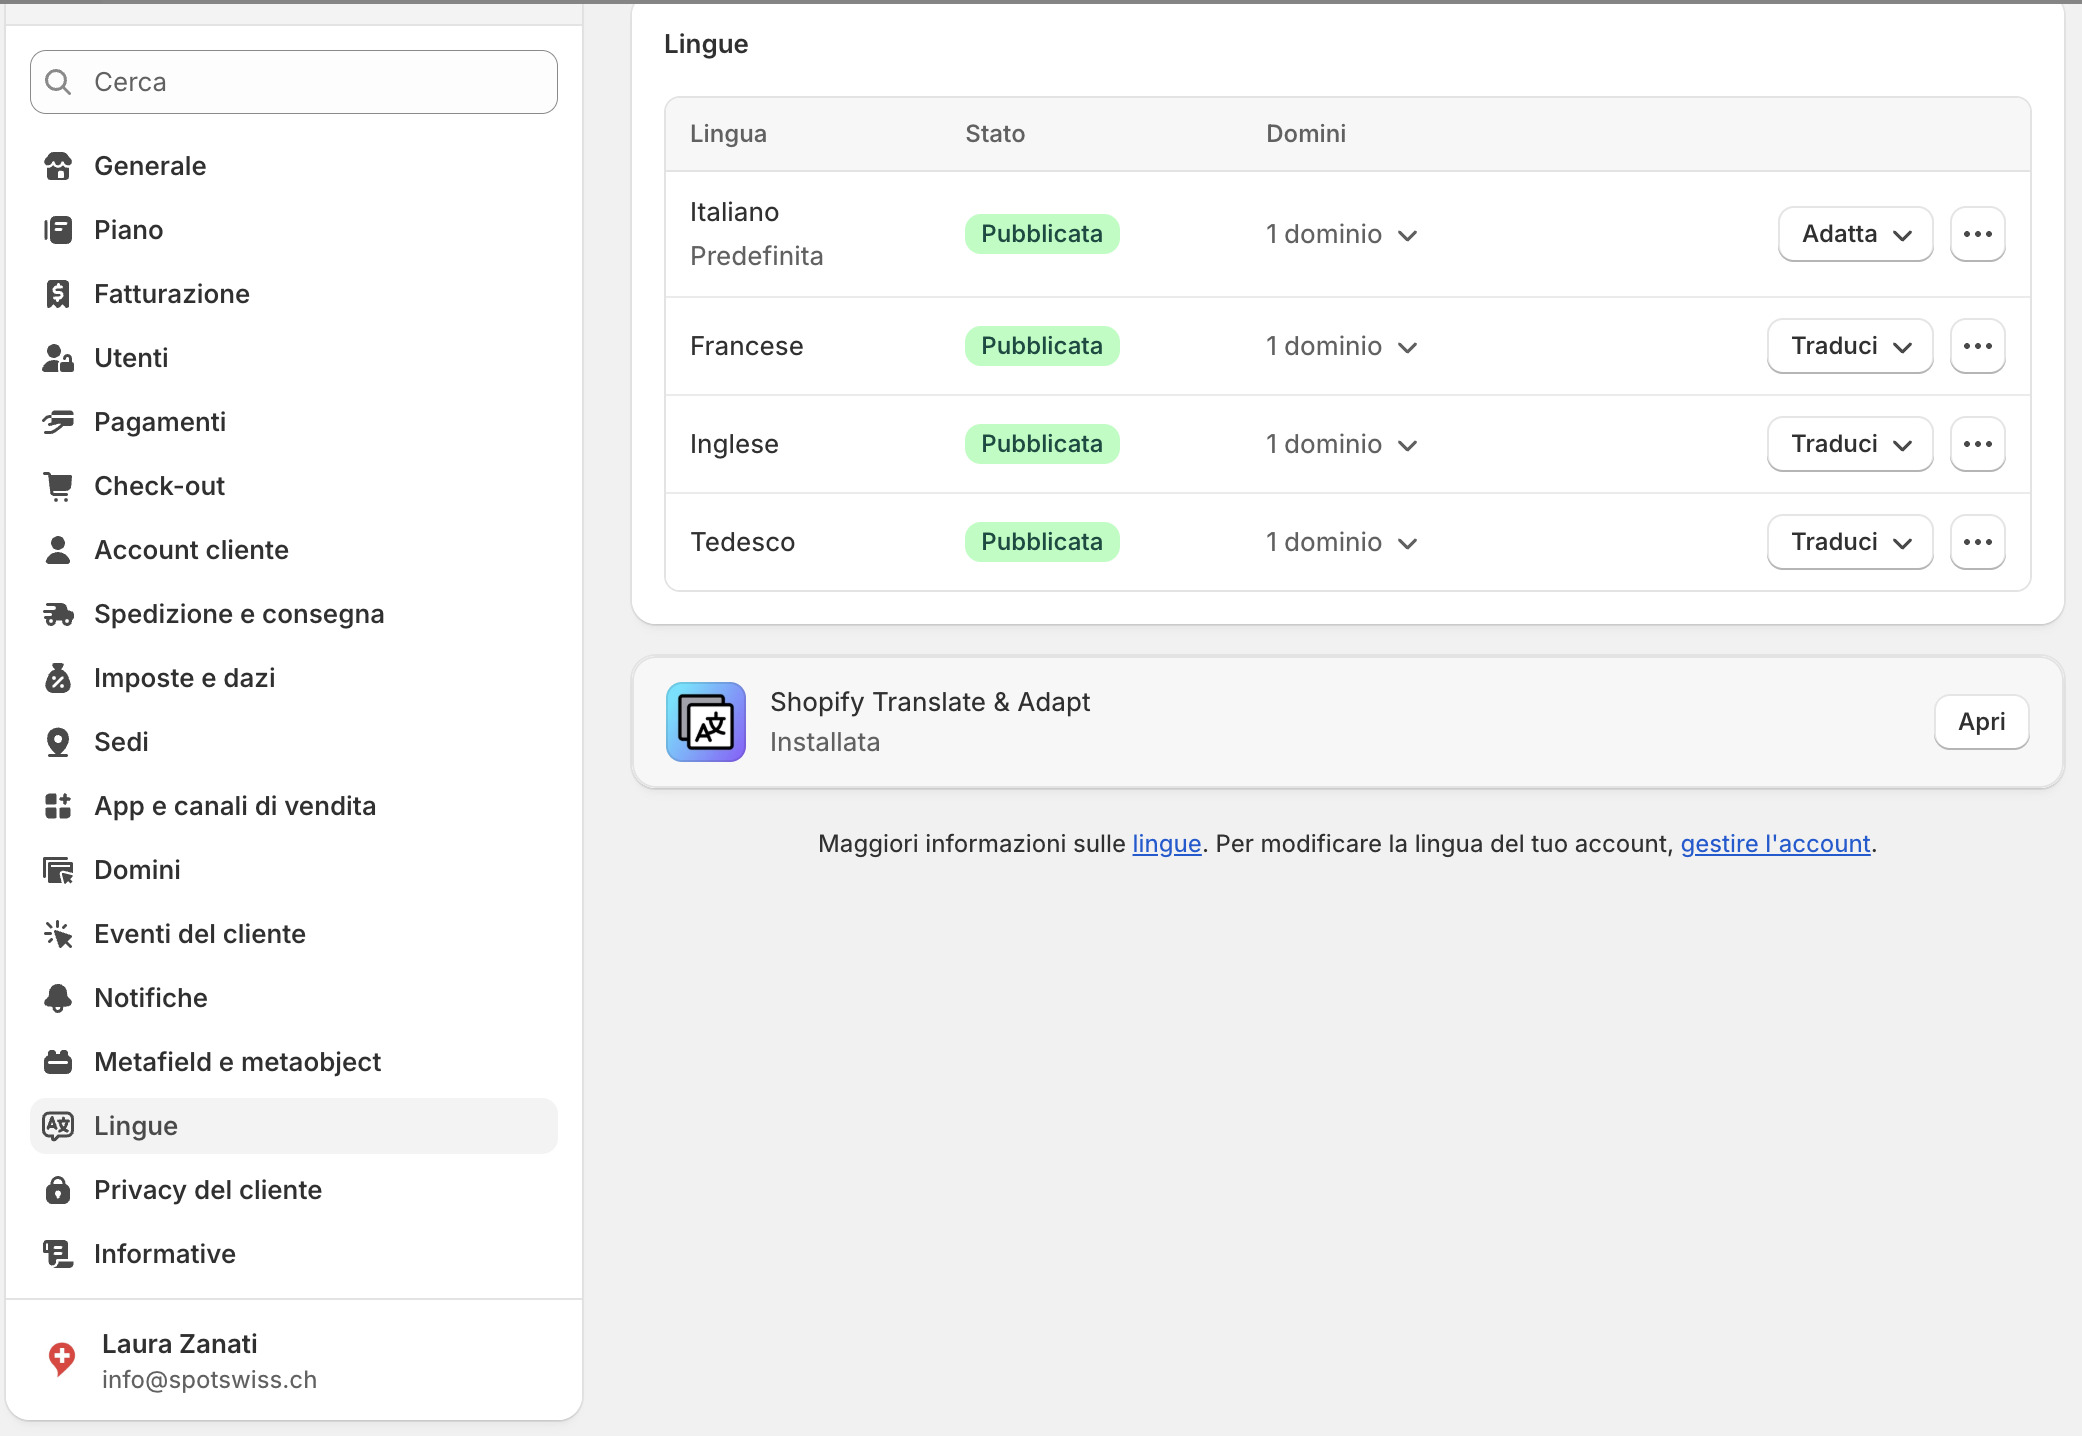The height and width of the screenshot is (1436, 2082).
Task: Expand the 1 dominio list for Tedesco
Action: [1341, 542]
